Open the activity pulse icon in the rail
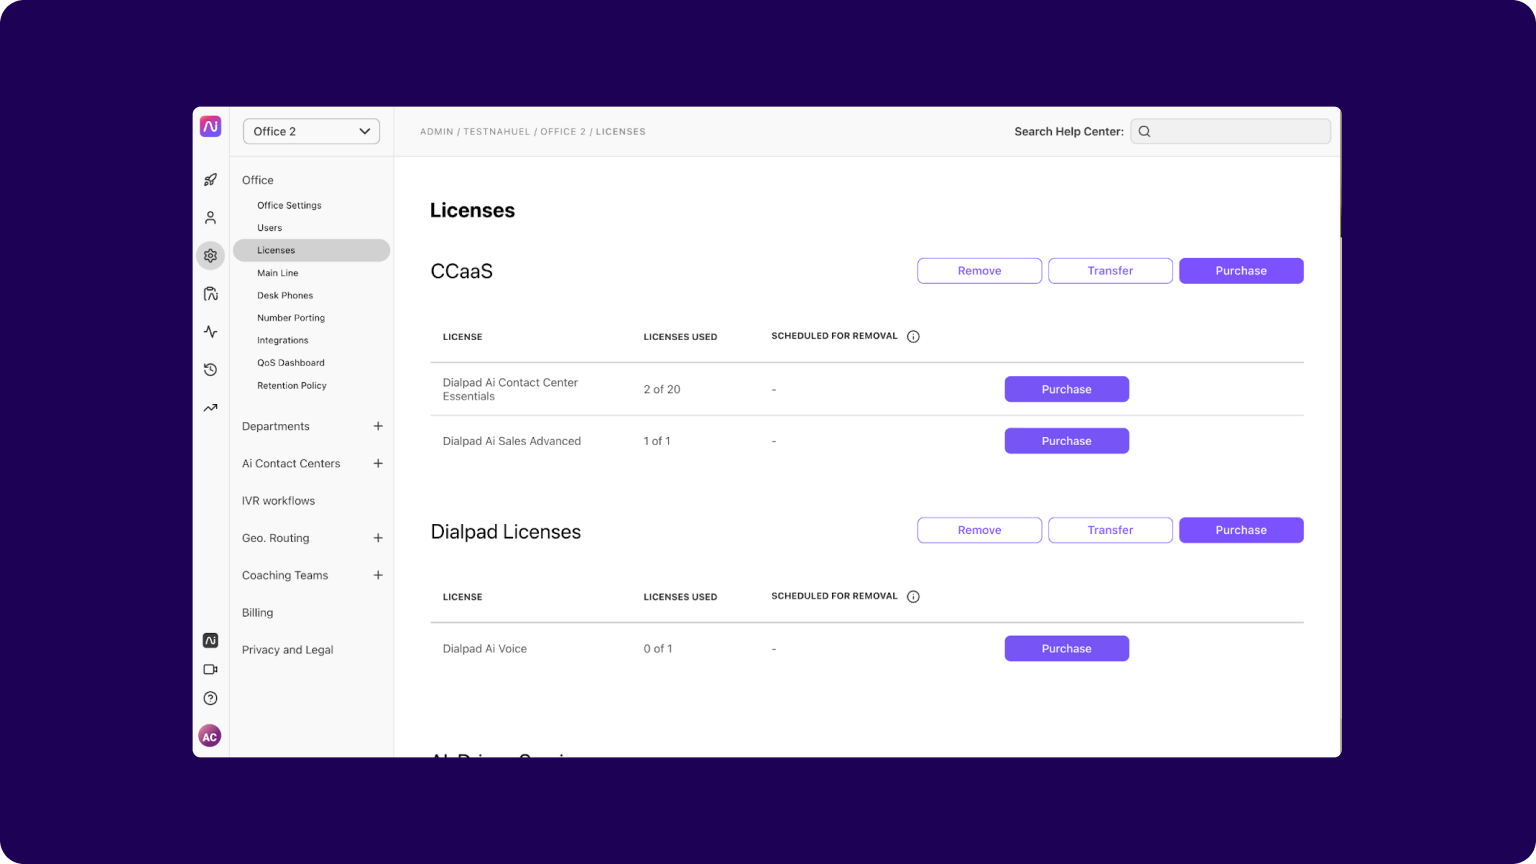 tap(210, 331)
